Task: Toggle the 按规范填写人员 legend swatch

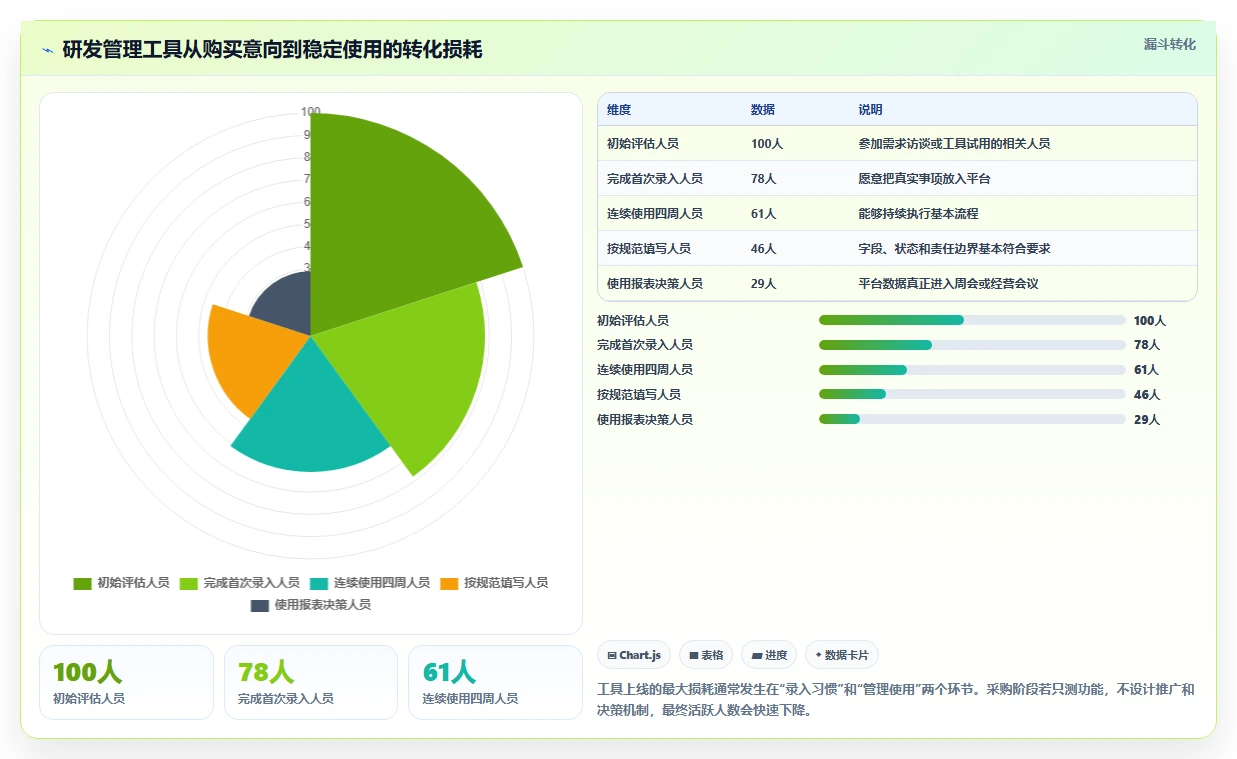Action: point(449,583)
